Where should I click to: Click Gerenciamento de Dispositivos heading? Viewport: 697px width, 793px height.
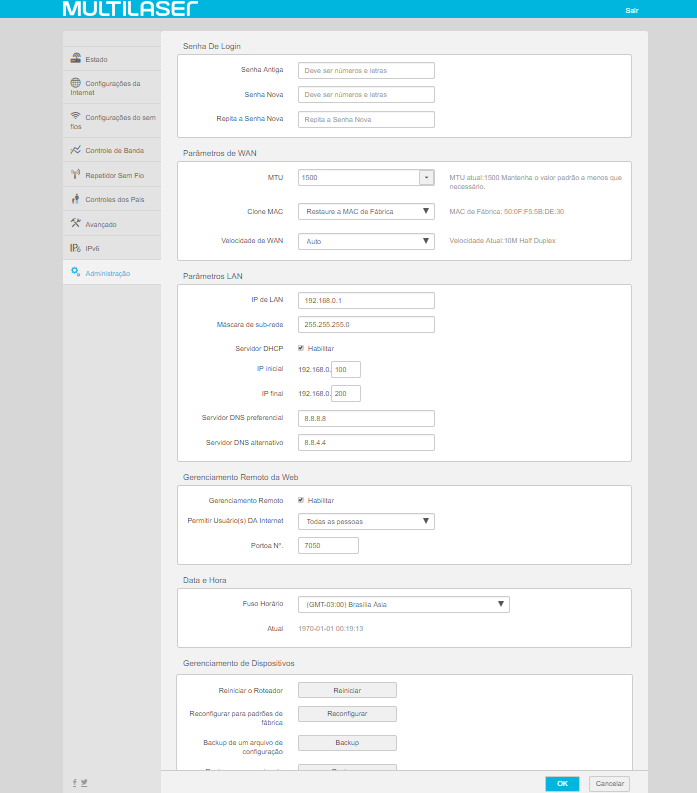pyautogui.click(x=238, y=663)
